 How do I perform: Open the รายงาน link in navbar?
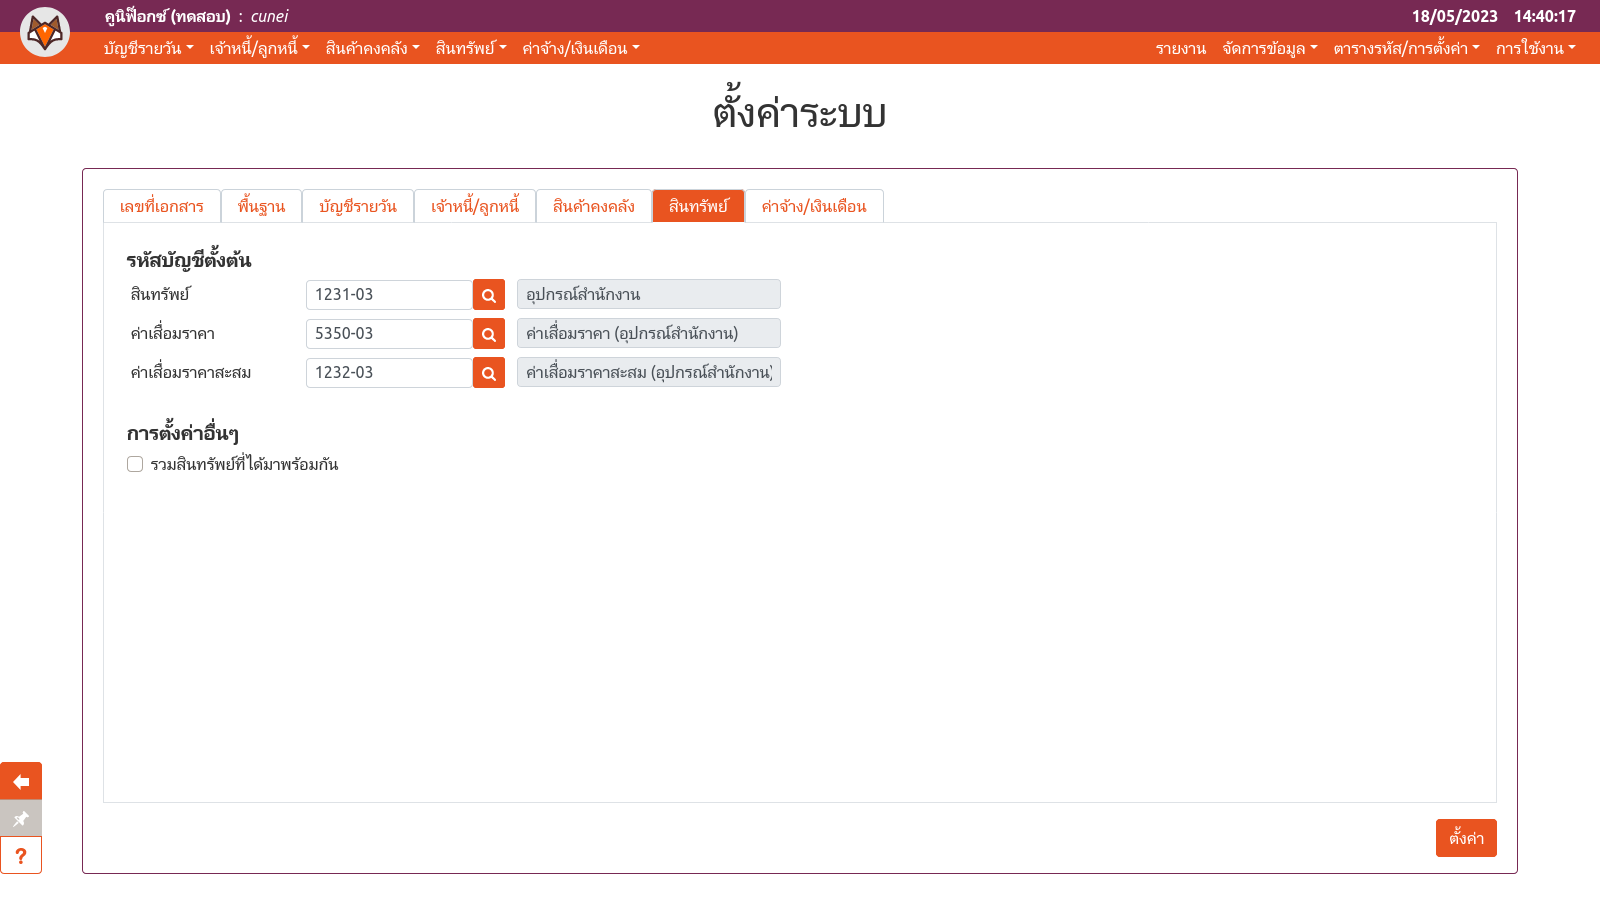1180,48
